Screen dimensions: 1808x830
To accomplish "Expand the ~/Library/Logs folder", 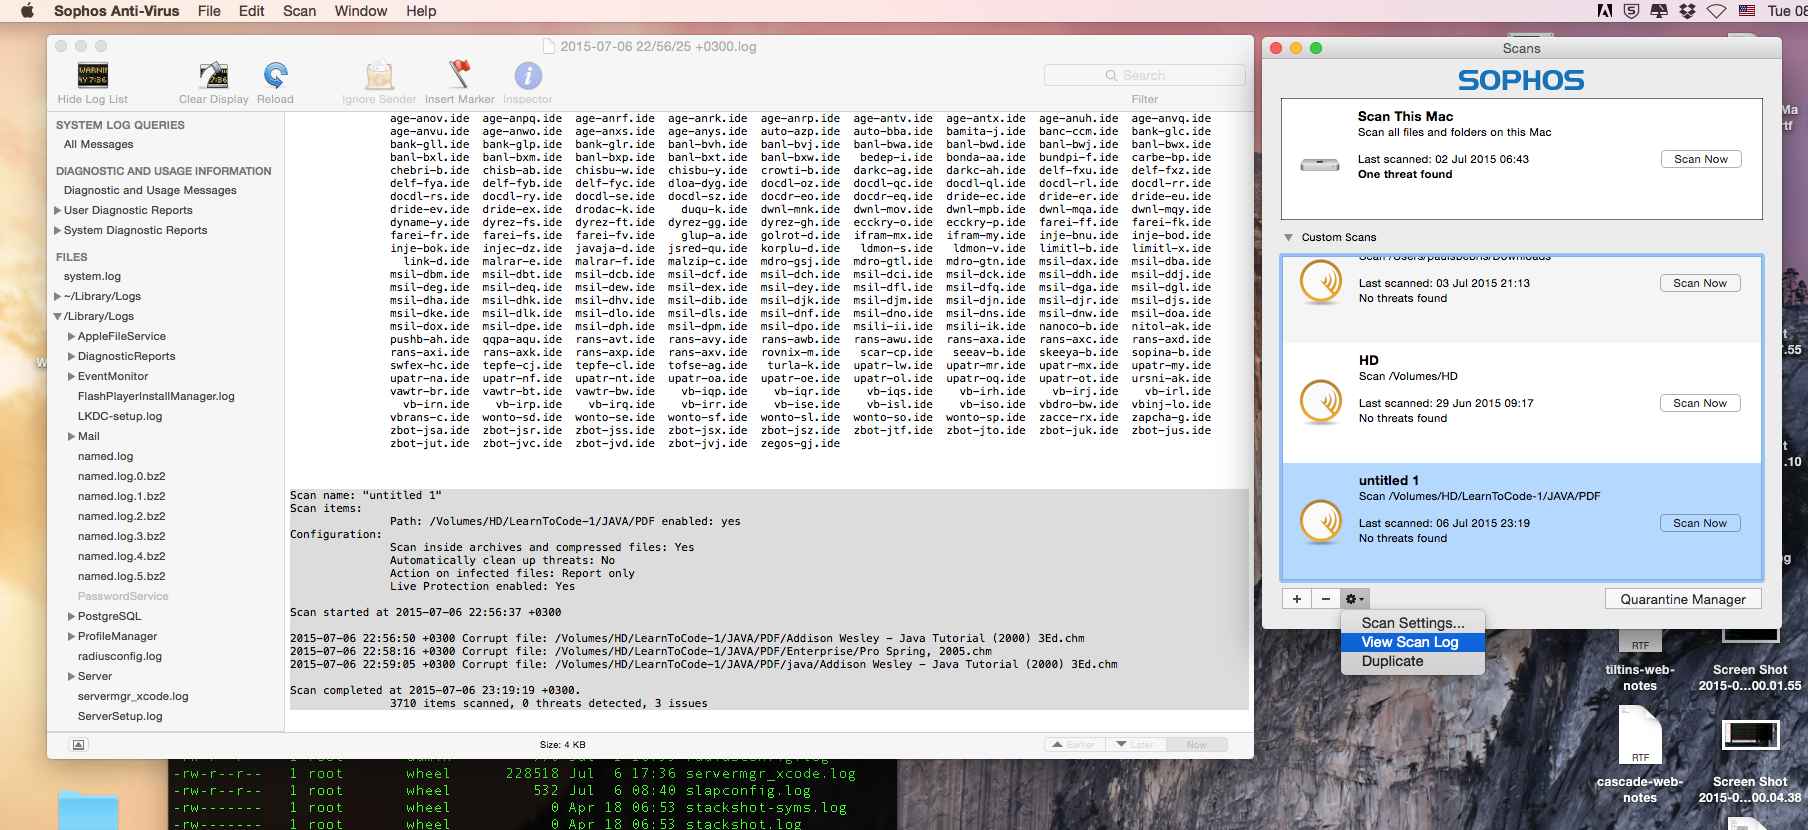I will point(58,296).
